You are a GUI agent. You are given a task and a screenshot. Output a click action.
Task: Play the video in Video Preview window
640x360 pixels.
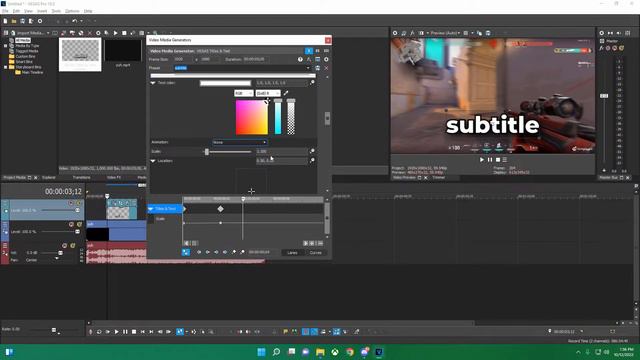(482, 160)
